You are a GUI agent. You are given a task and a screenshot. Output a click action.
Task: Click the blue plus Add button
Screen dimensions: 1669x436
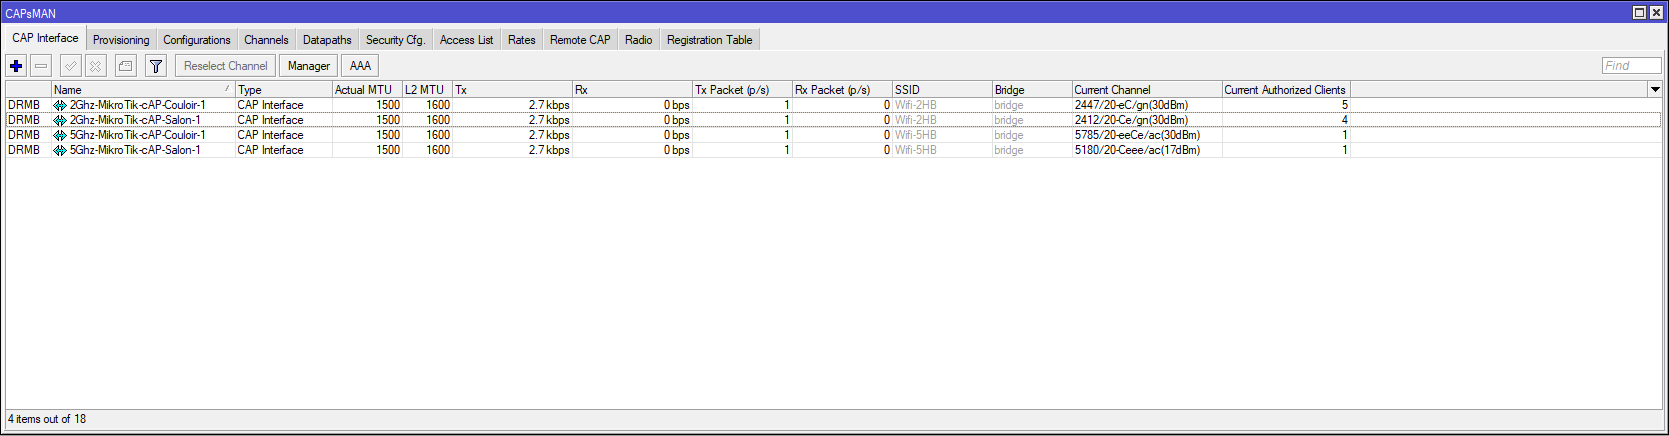[x=16, y=66]
